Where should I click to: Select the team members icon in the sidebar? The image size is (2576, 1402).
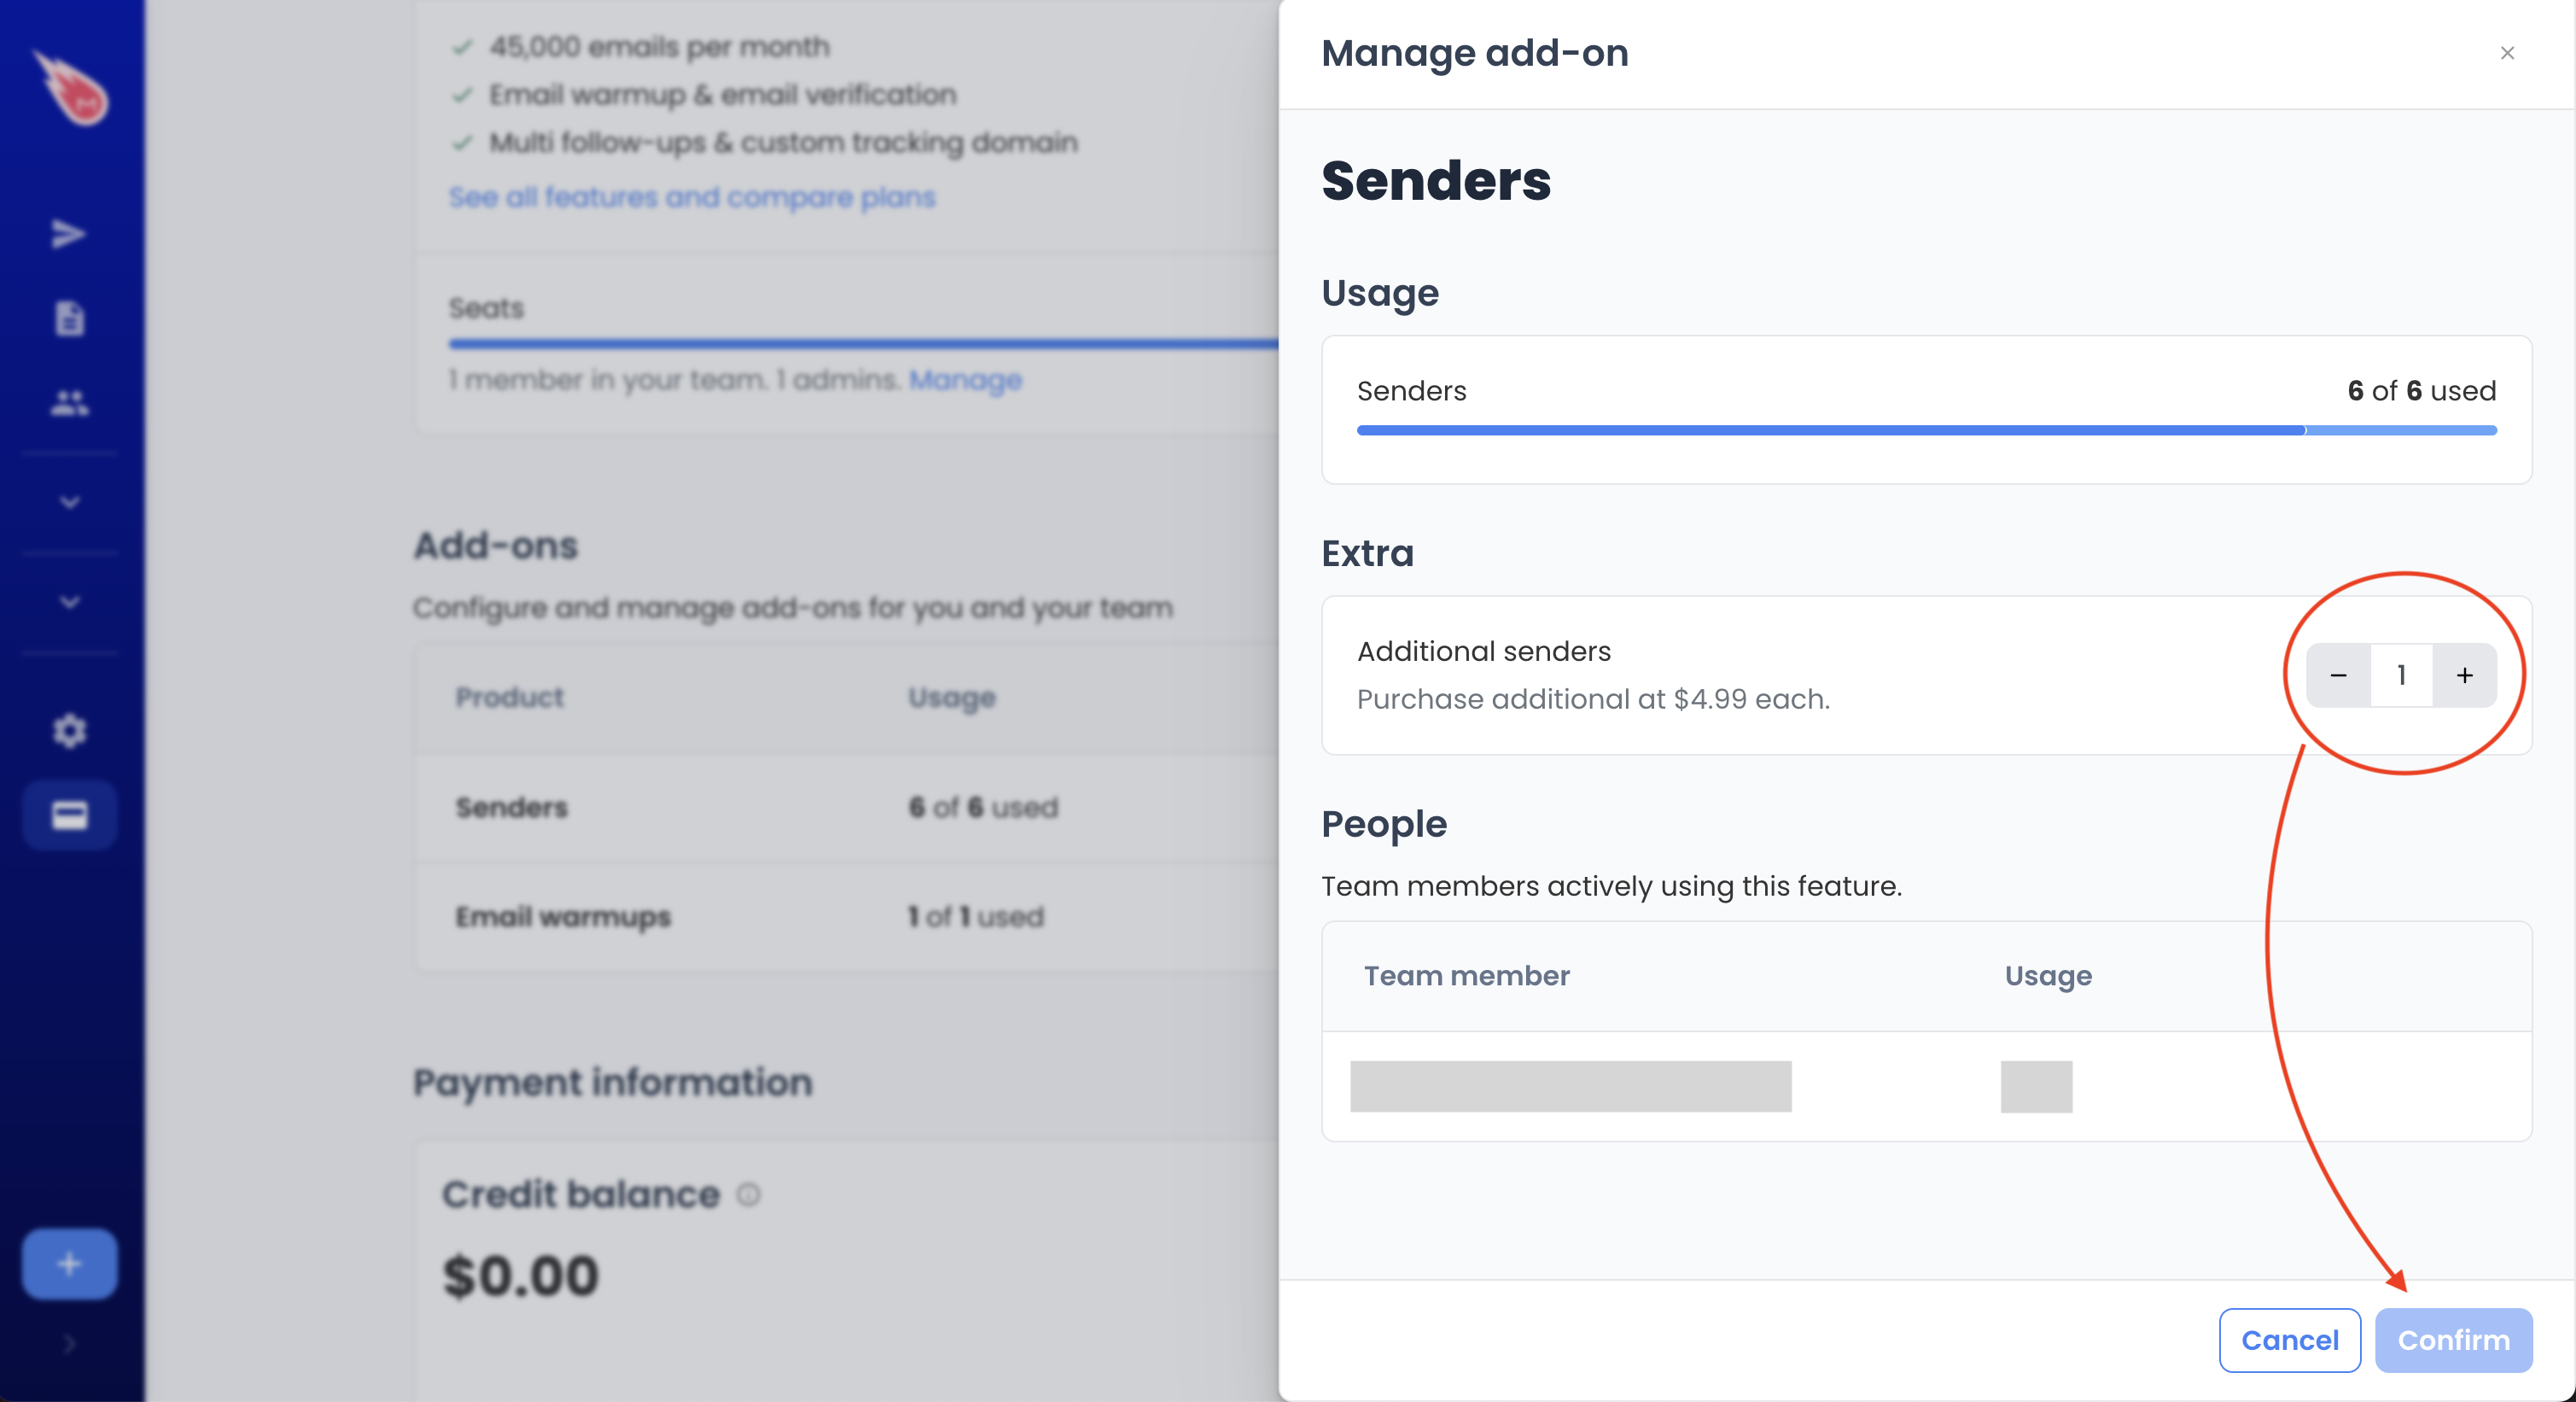pyautogui.click(x=68, y=403)
